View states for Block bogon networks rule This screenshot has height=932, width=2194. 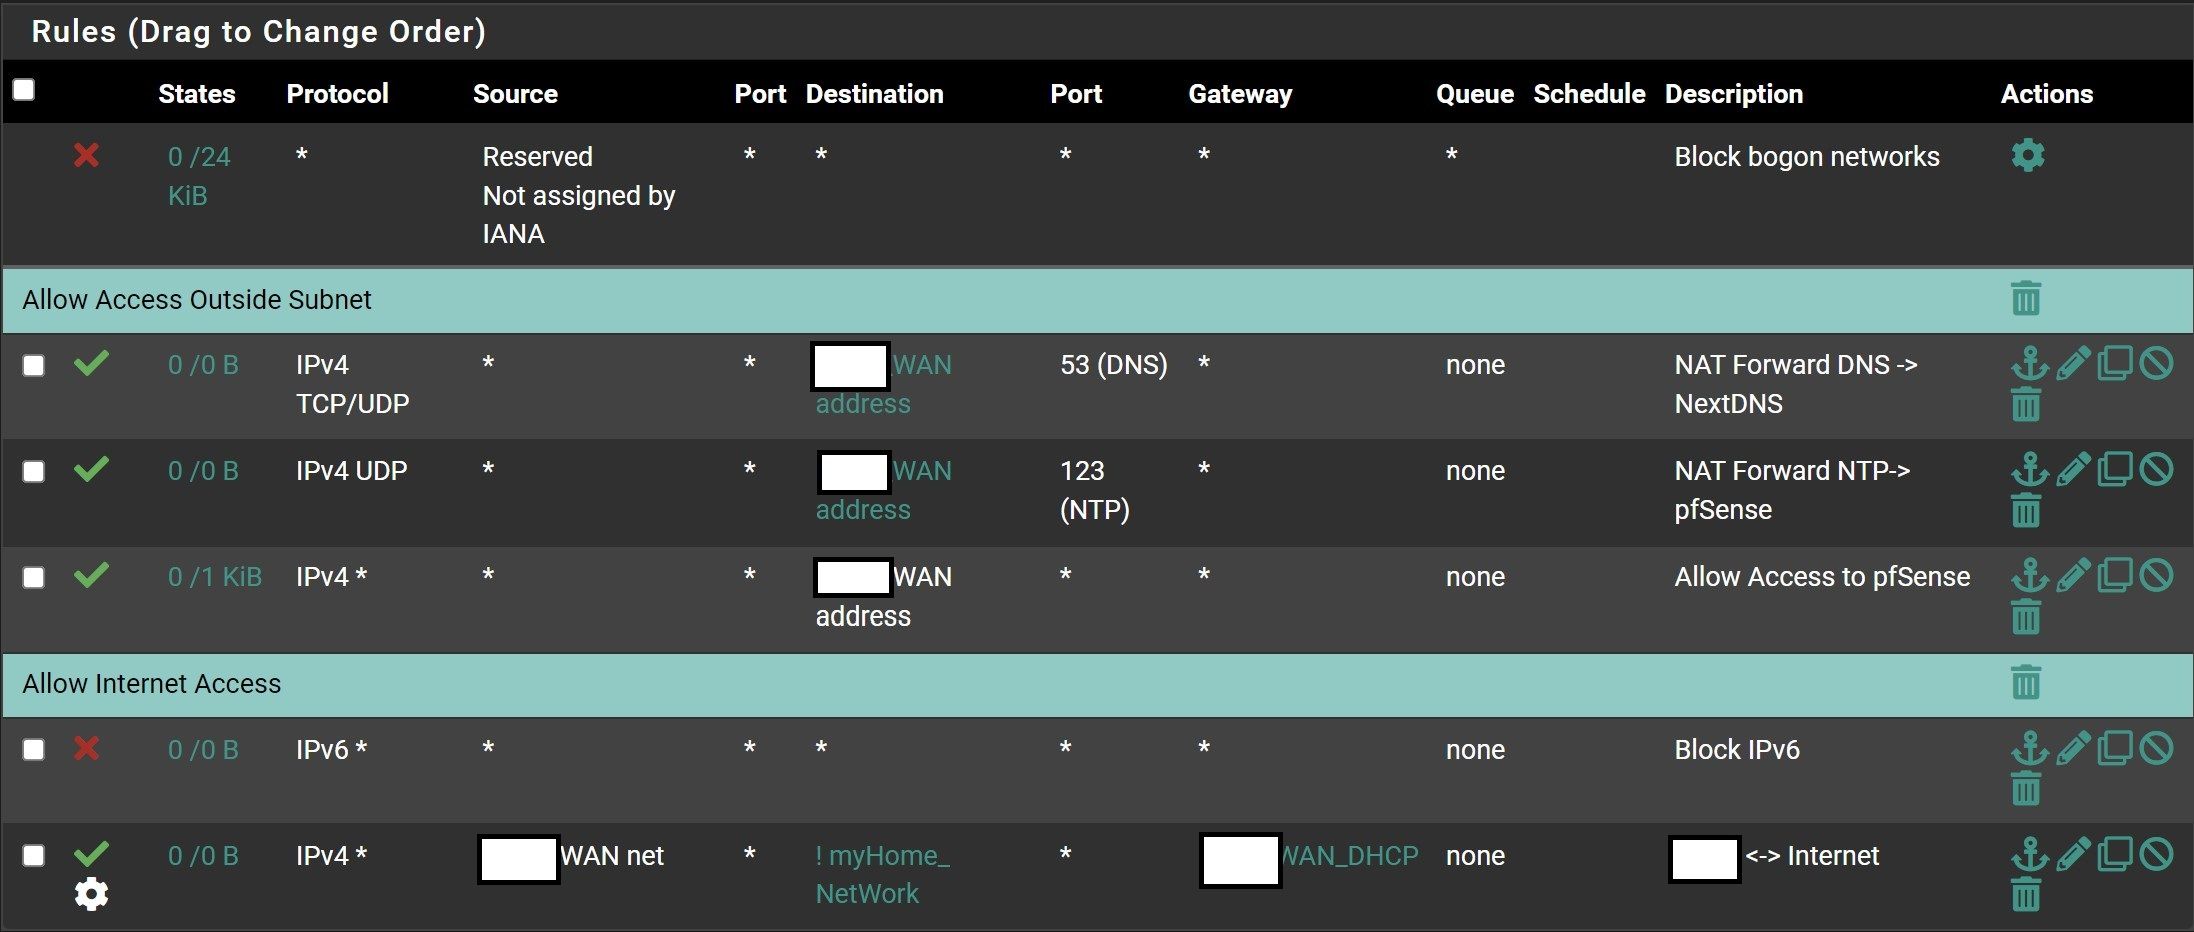click(199, 176)
